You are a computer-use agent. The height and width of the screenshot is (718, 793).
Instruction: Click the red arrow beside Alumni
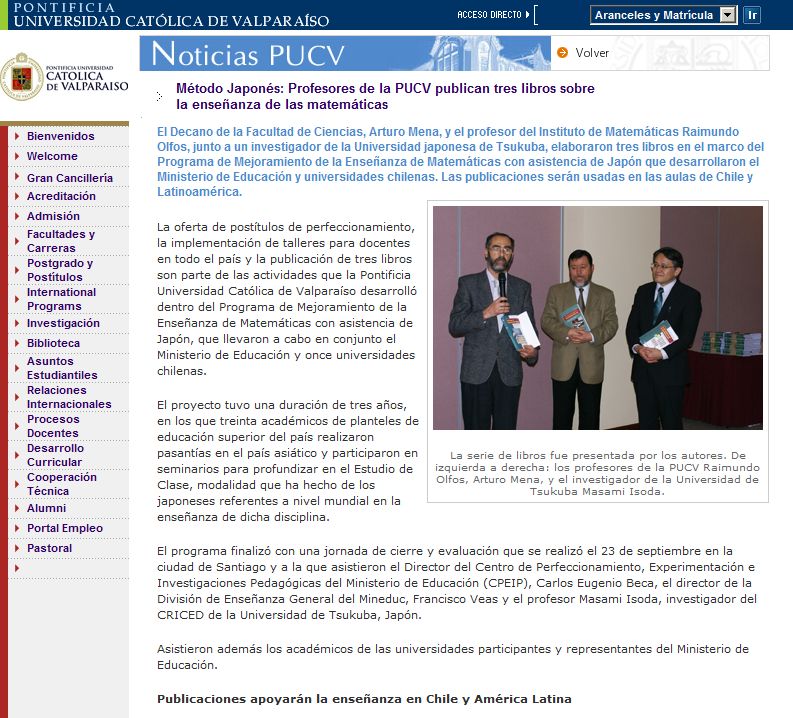click(x=17, y=508)
